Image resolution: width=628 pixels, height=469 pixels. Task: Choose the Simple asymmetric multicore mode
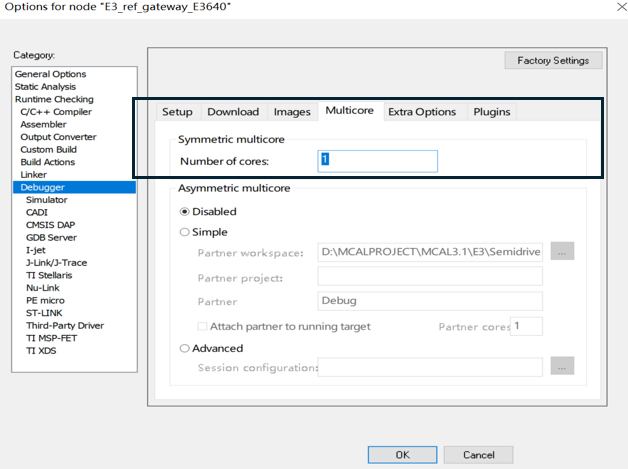tap(185, 232)
